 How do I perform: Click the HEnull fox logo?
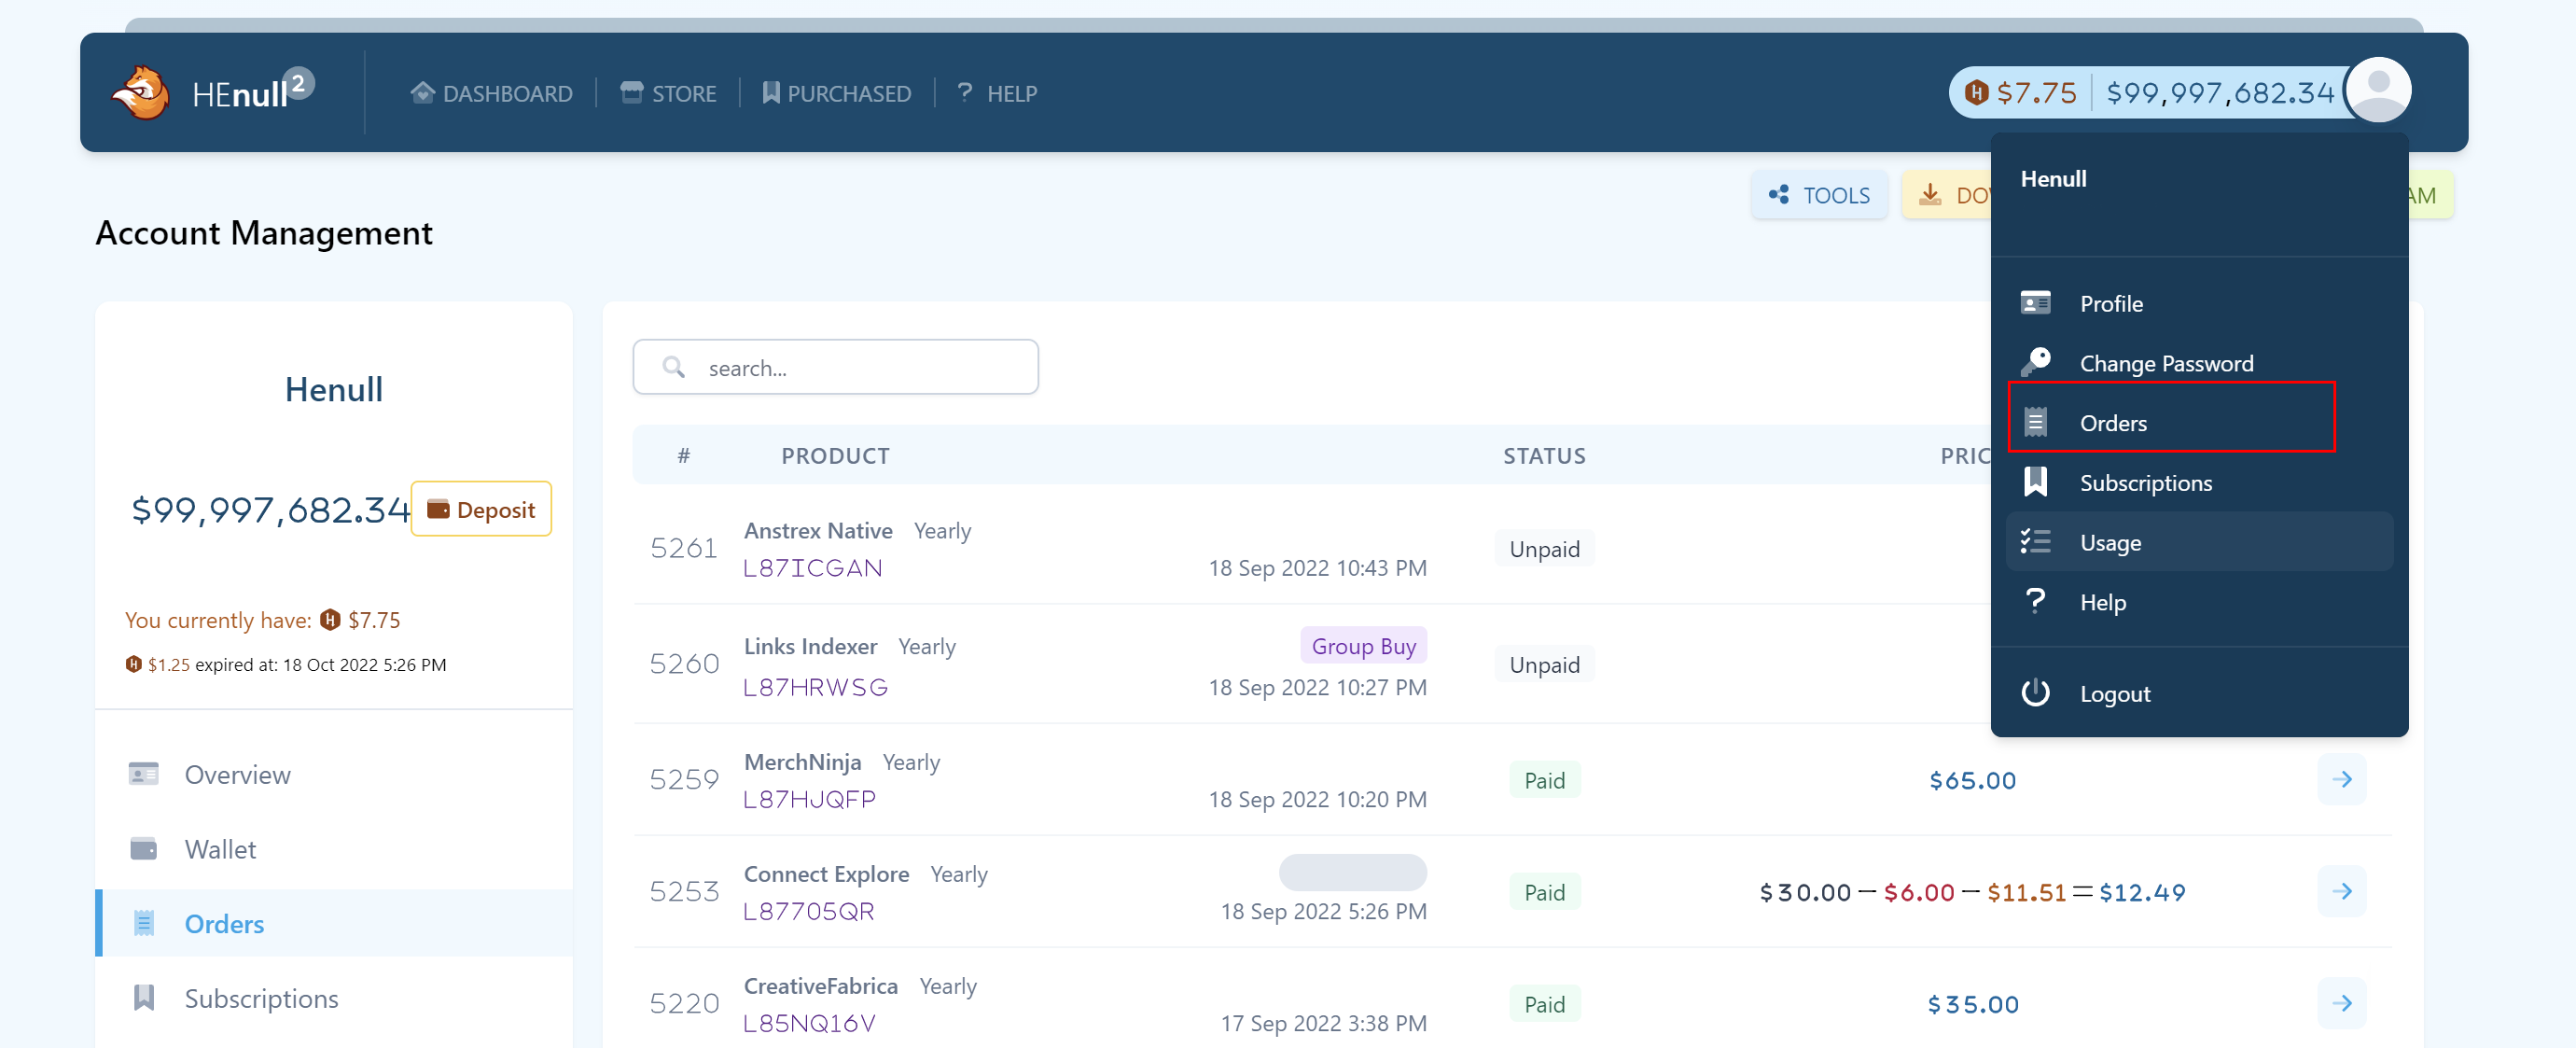[x=140, y=93]
